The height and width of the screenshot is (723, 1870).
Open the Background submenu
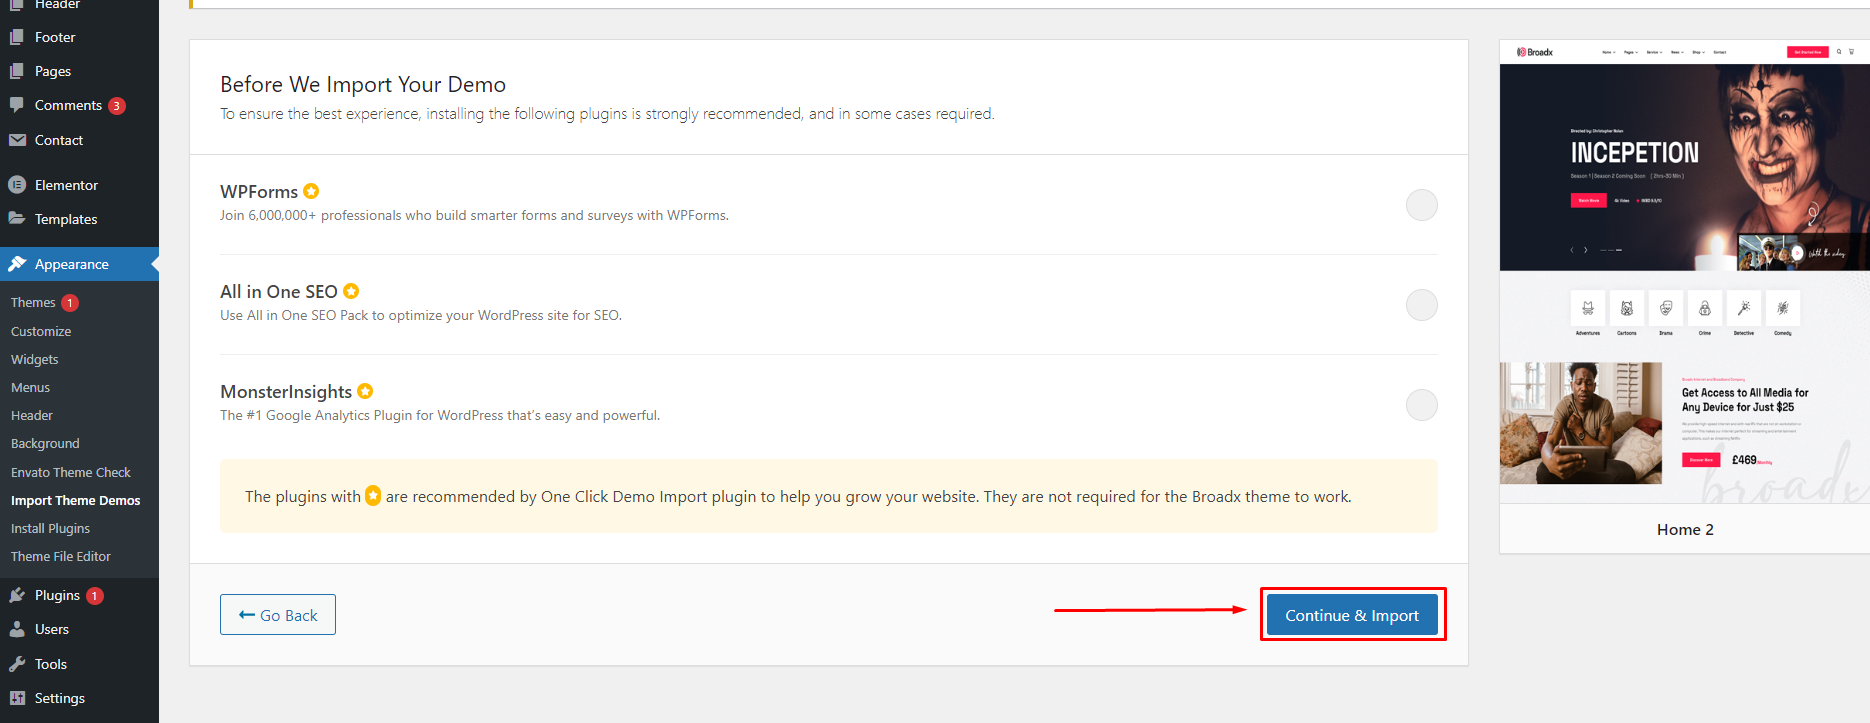45,443
